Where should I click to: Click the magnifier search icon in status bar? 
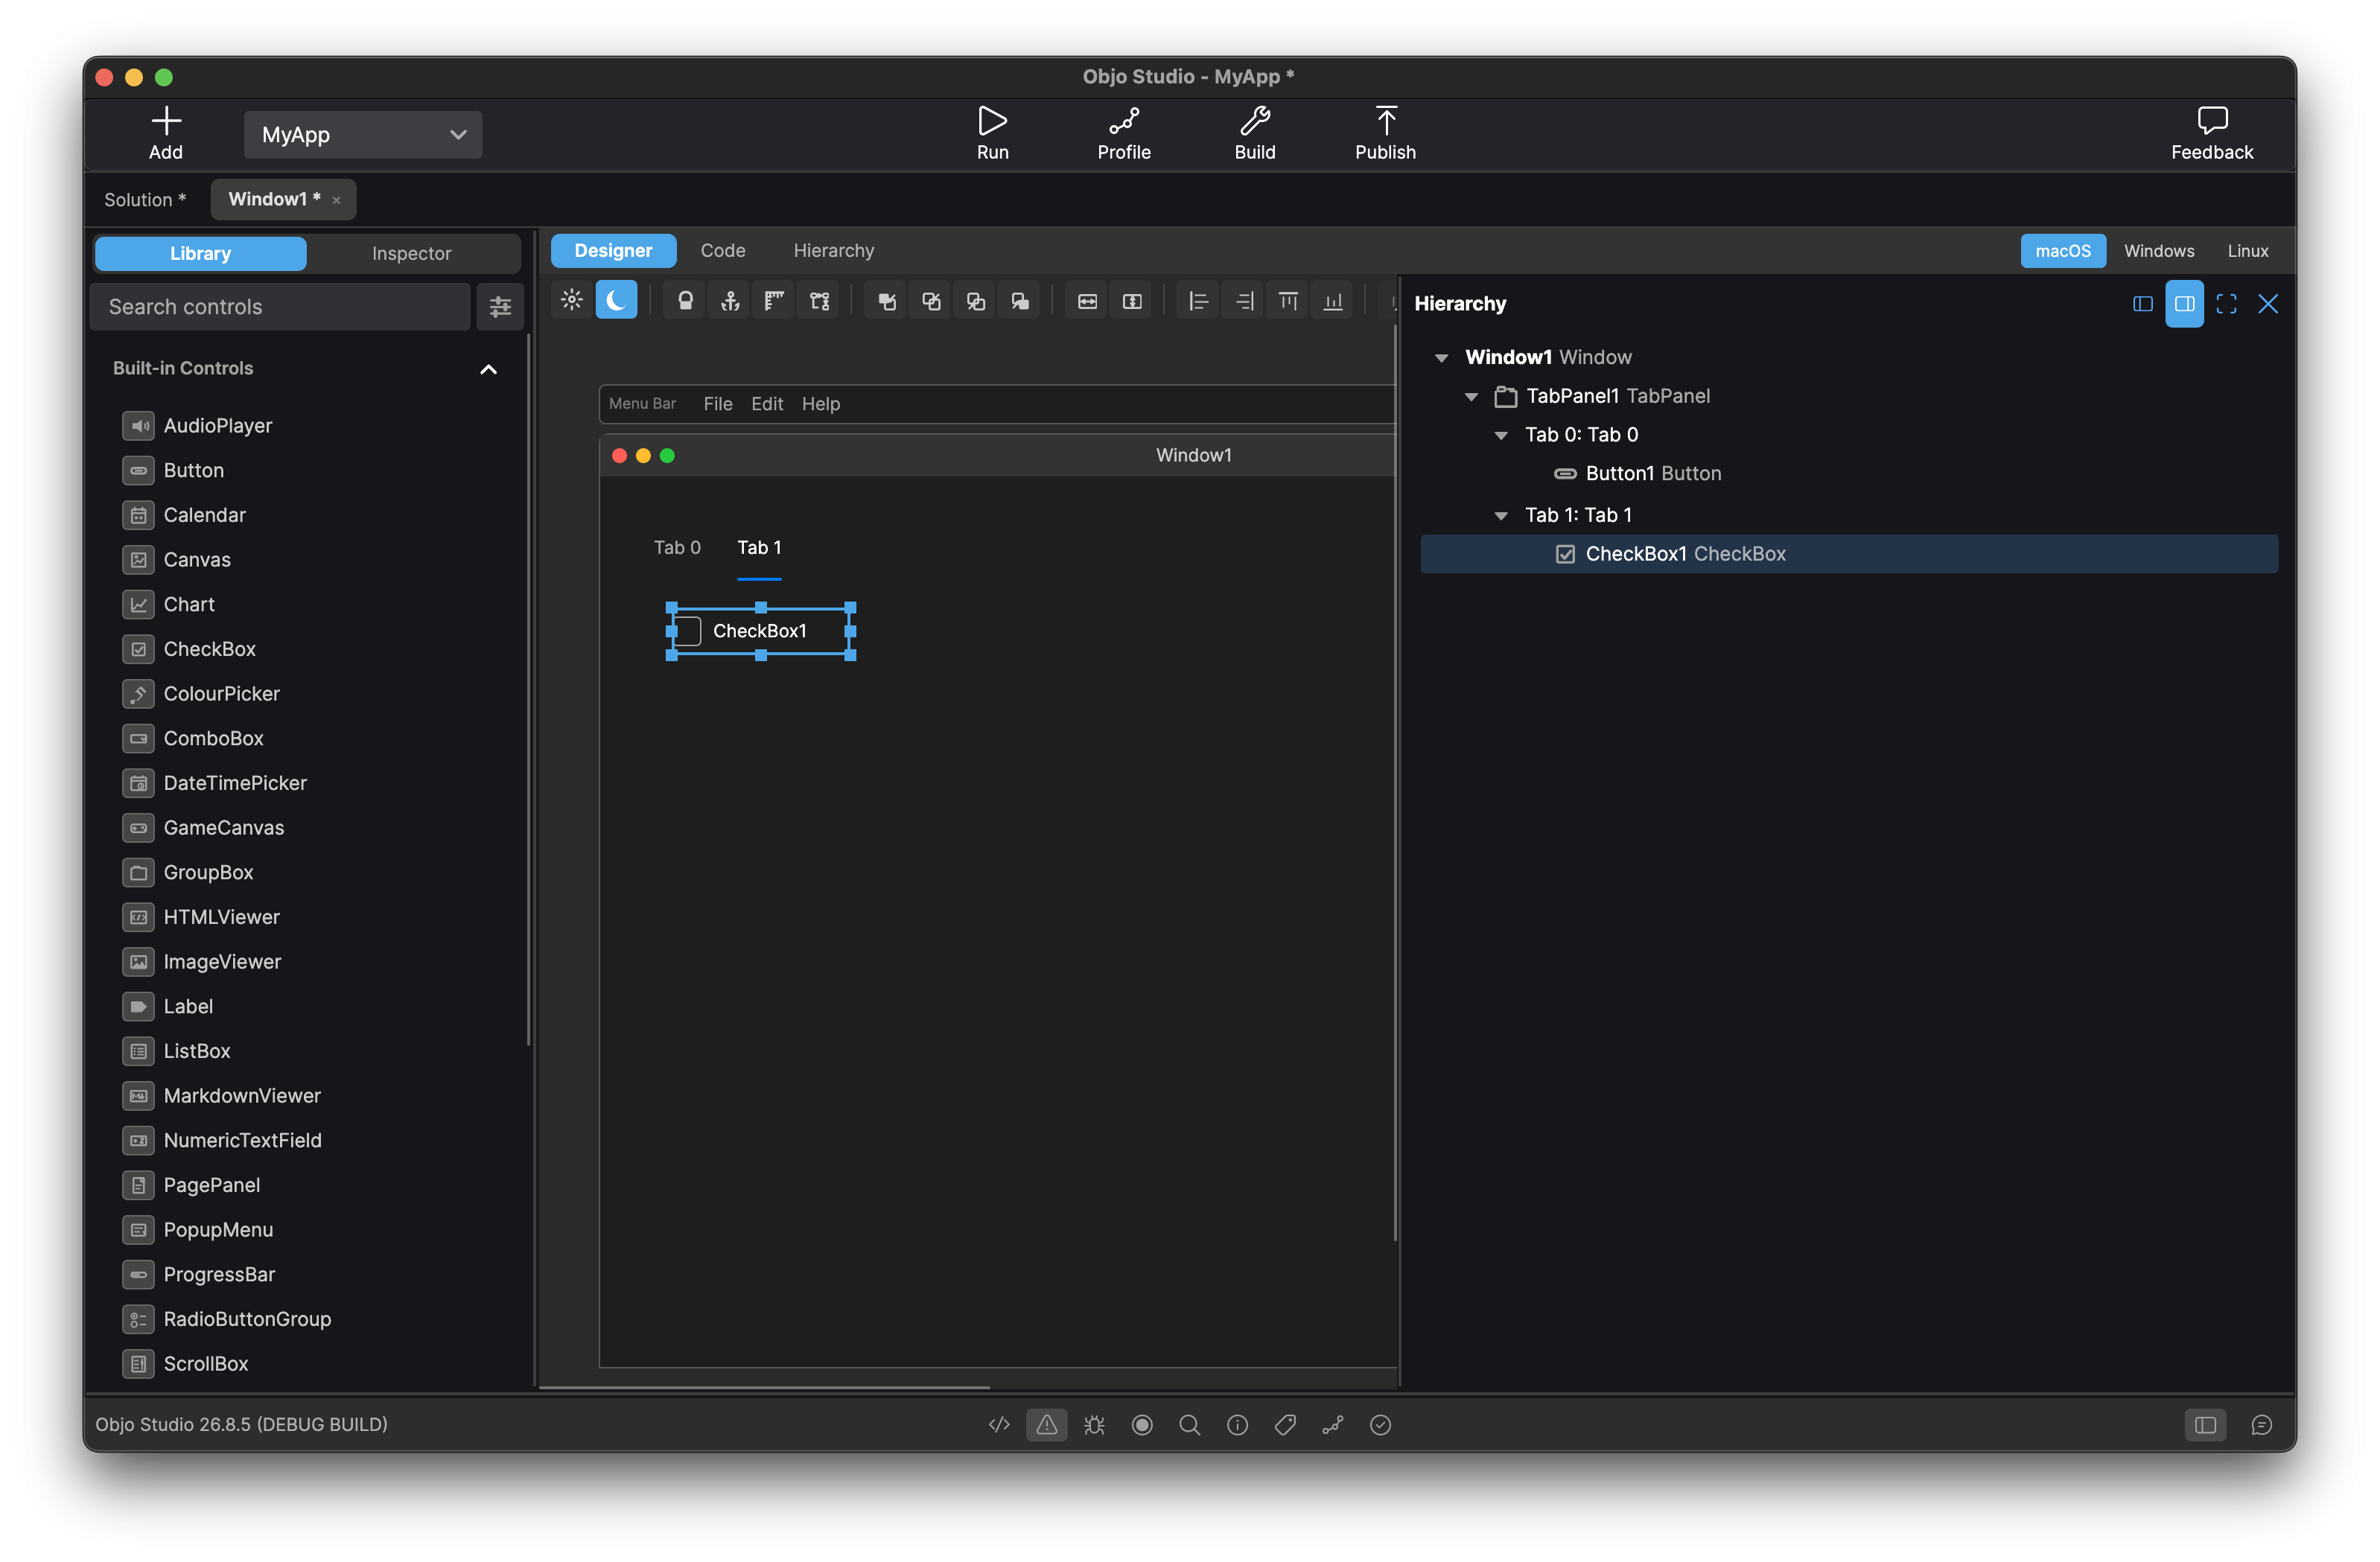pyautogui.click(x=1189, y=1425)
